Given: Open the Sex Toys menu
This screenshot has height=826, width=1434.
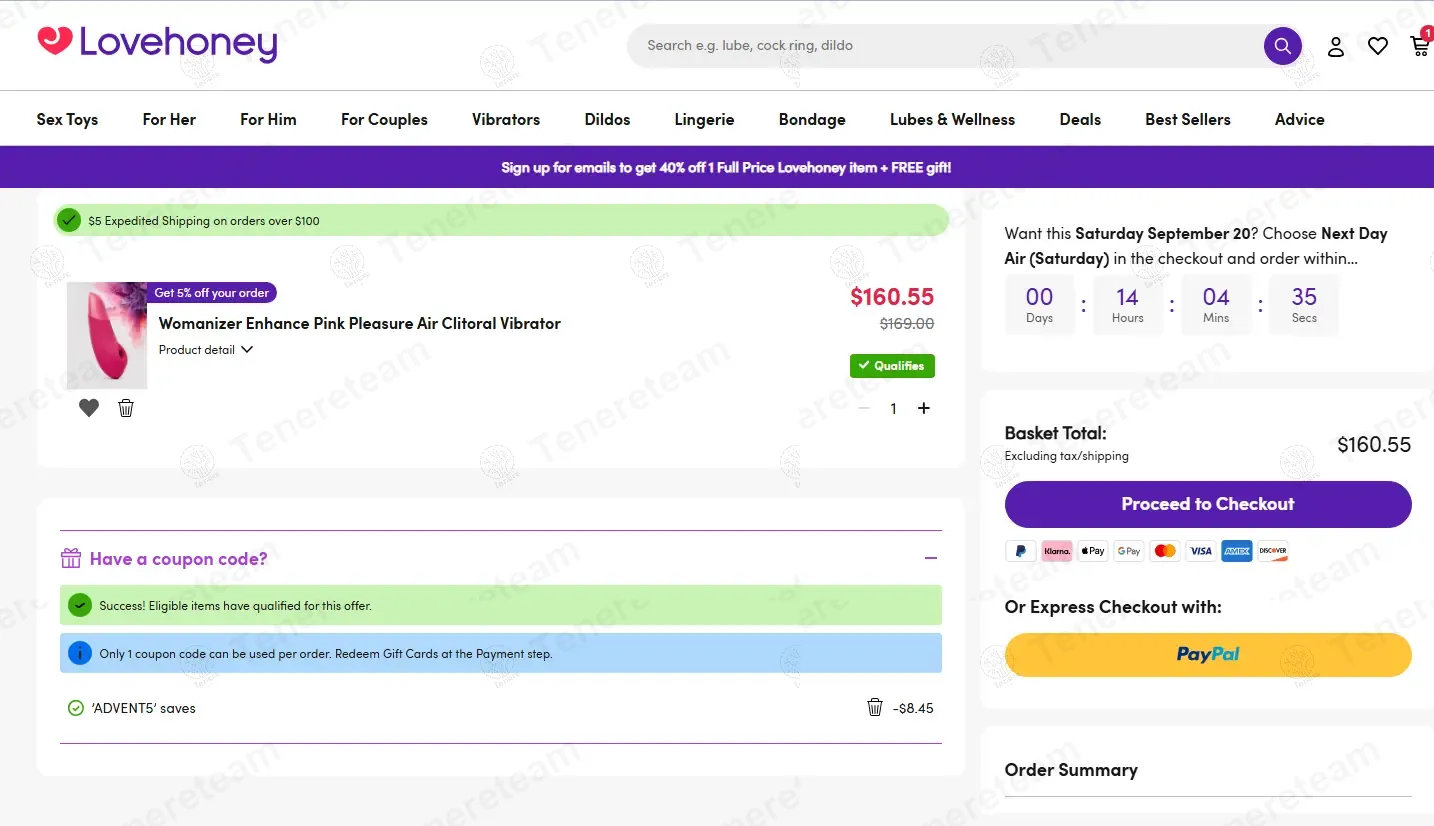Looking at the screenshot, I should coord(67,119).
